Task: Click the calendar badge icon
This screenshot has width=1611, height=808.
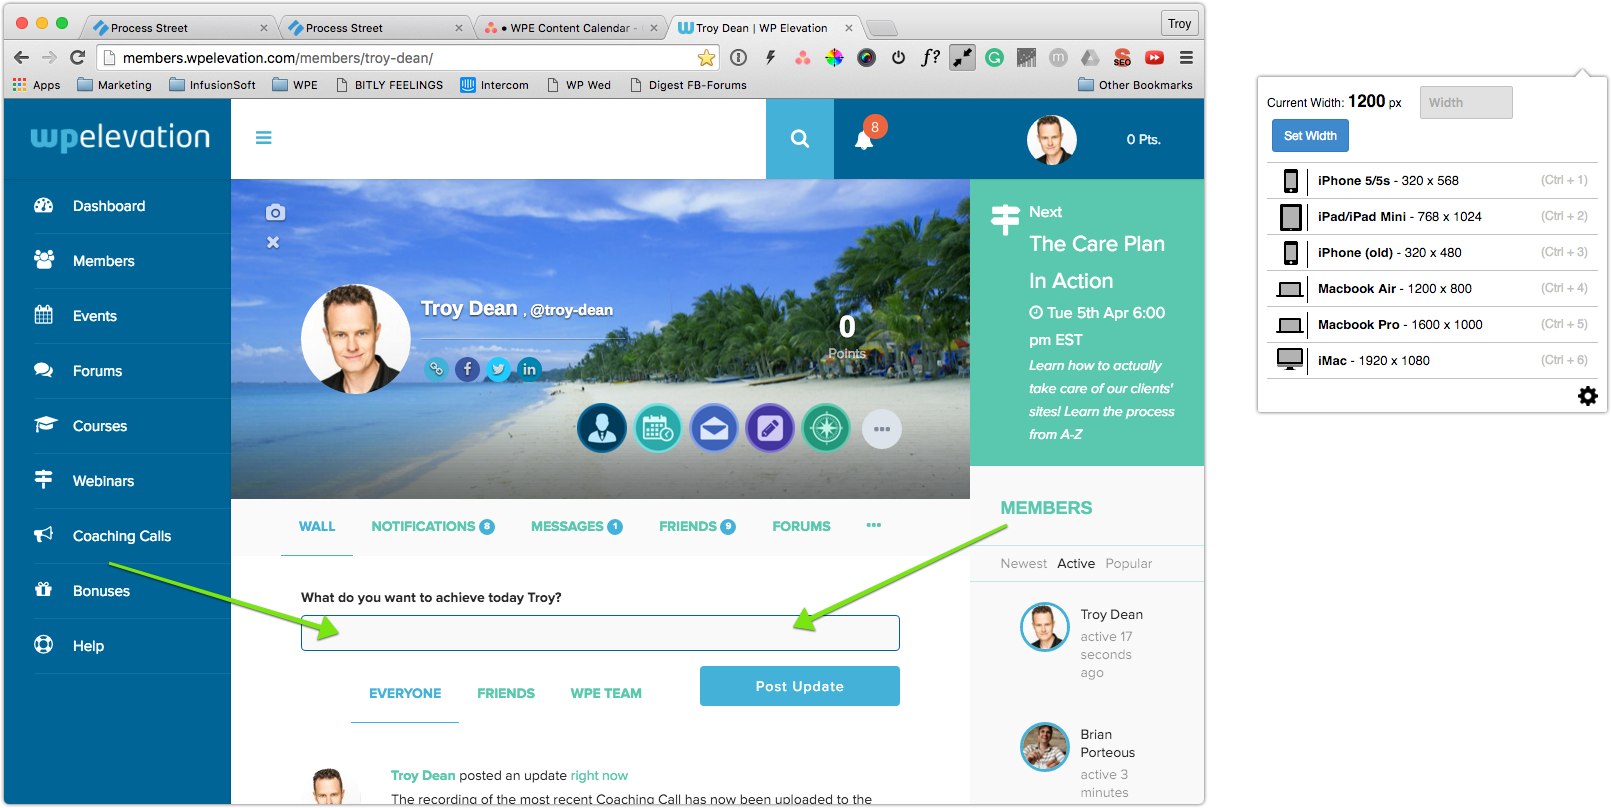Action: click(658, 429)
